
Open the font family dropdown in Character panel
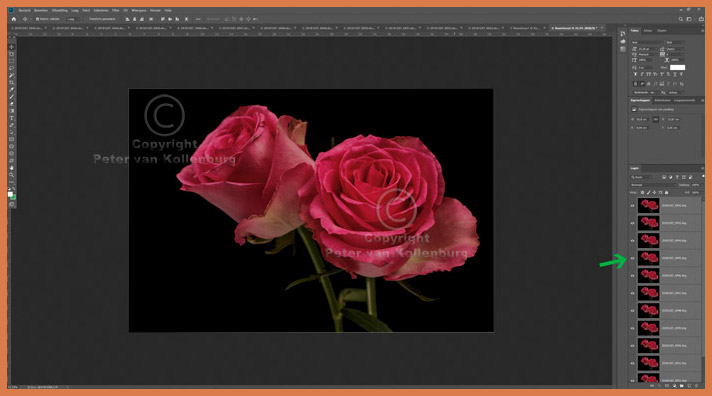click(647, 42)
